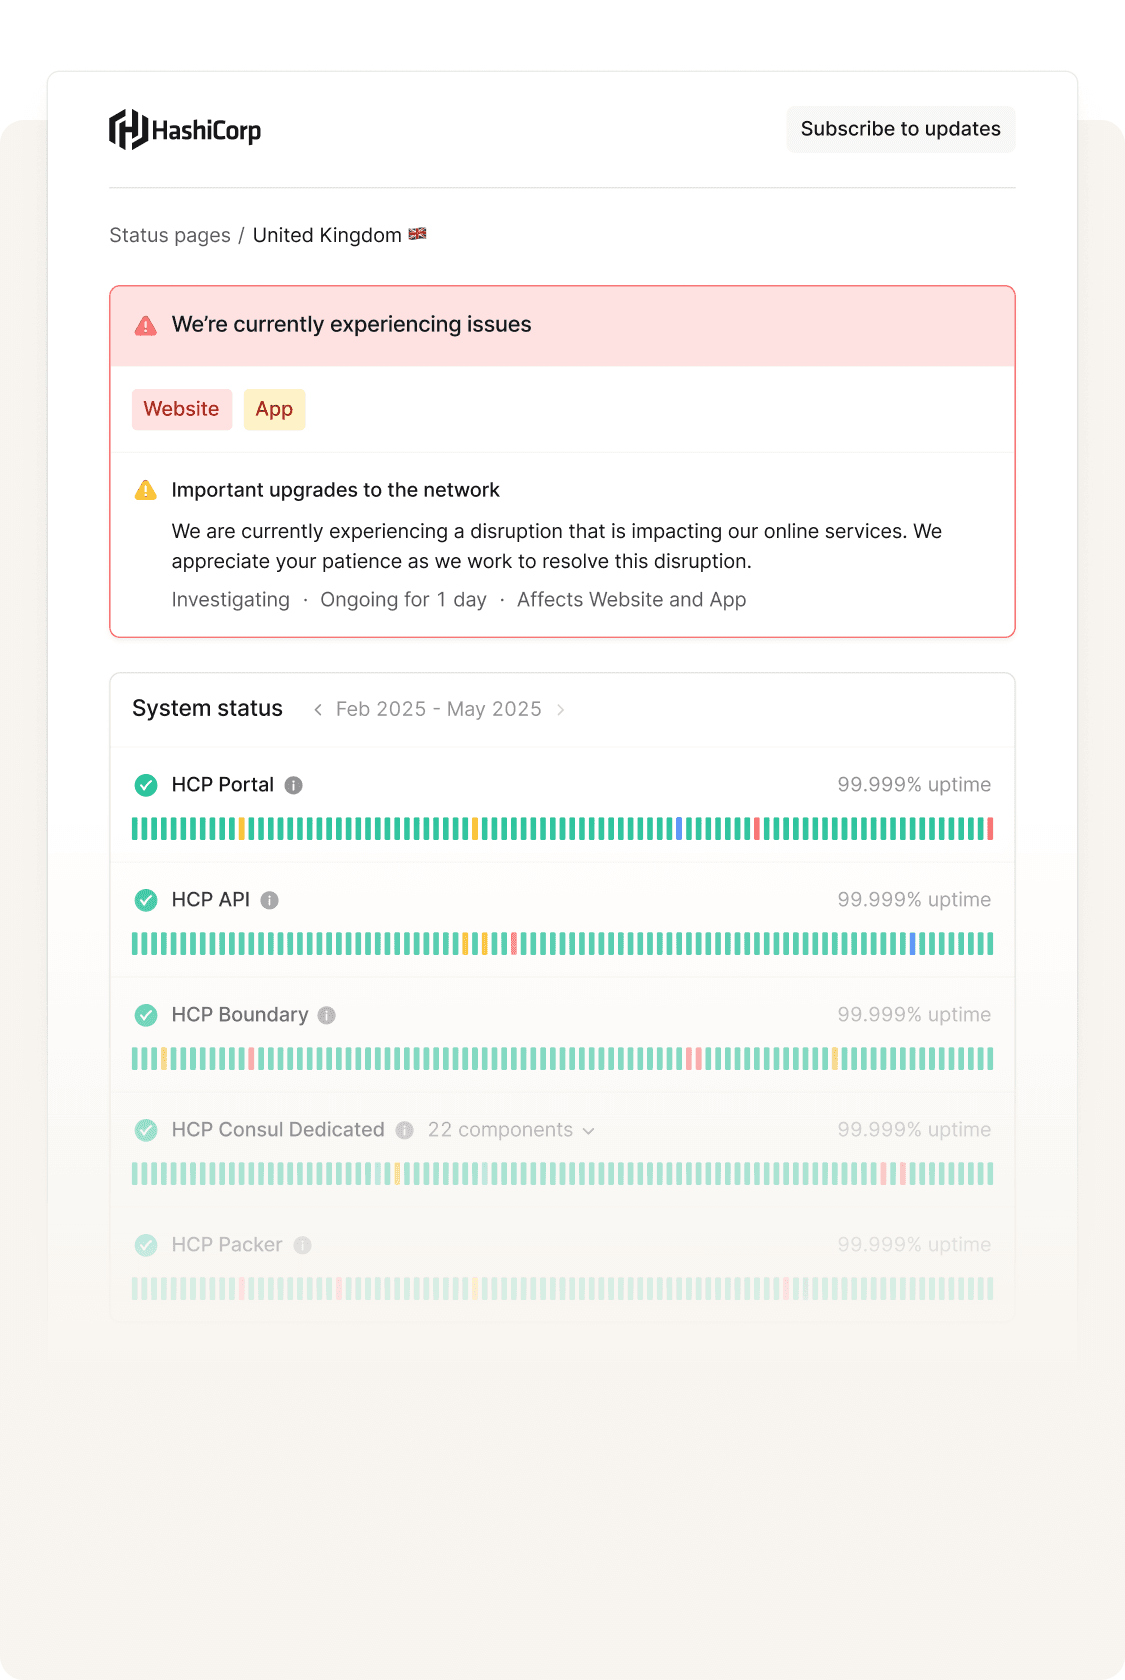Viewport: 1125px width, 1680px height.
Task: Expand the 22 components list
Action: (x=509, y=1129)
